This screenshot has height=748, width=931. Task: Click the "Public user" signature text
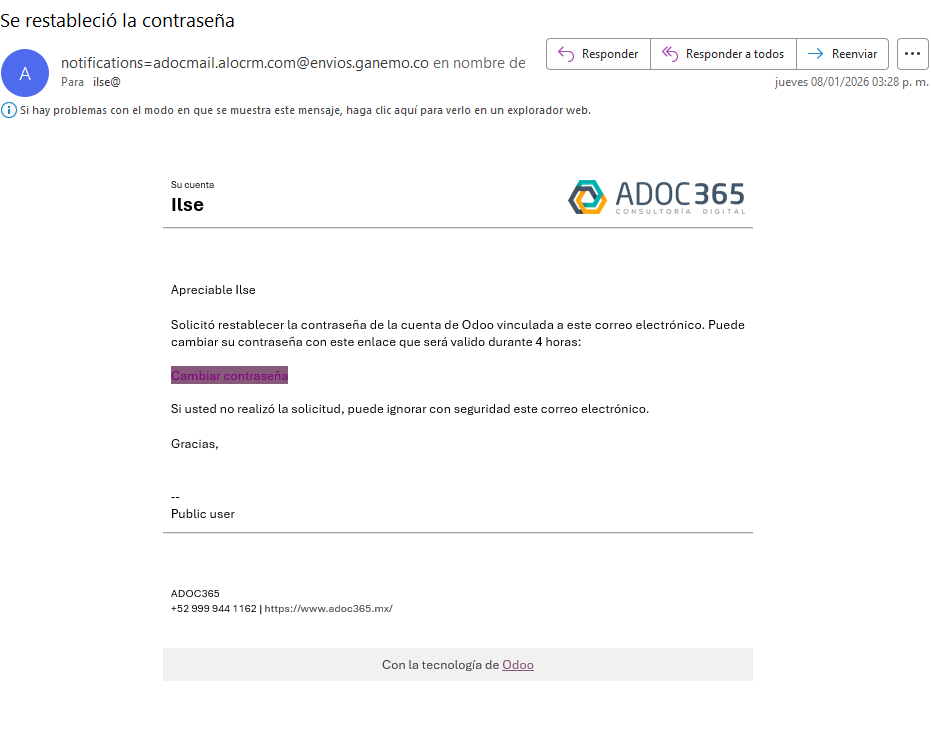[x=203, y=514]
